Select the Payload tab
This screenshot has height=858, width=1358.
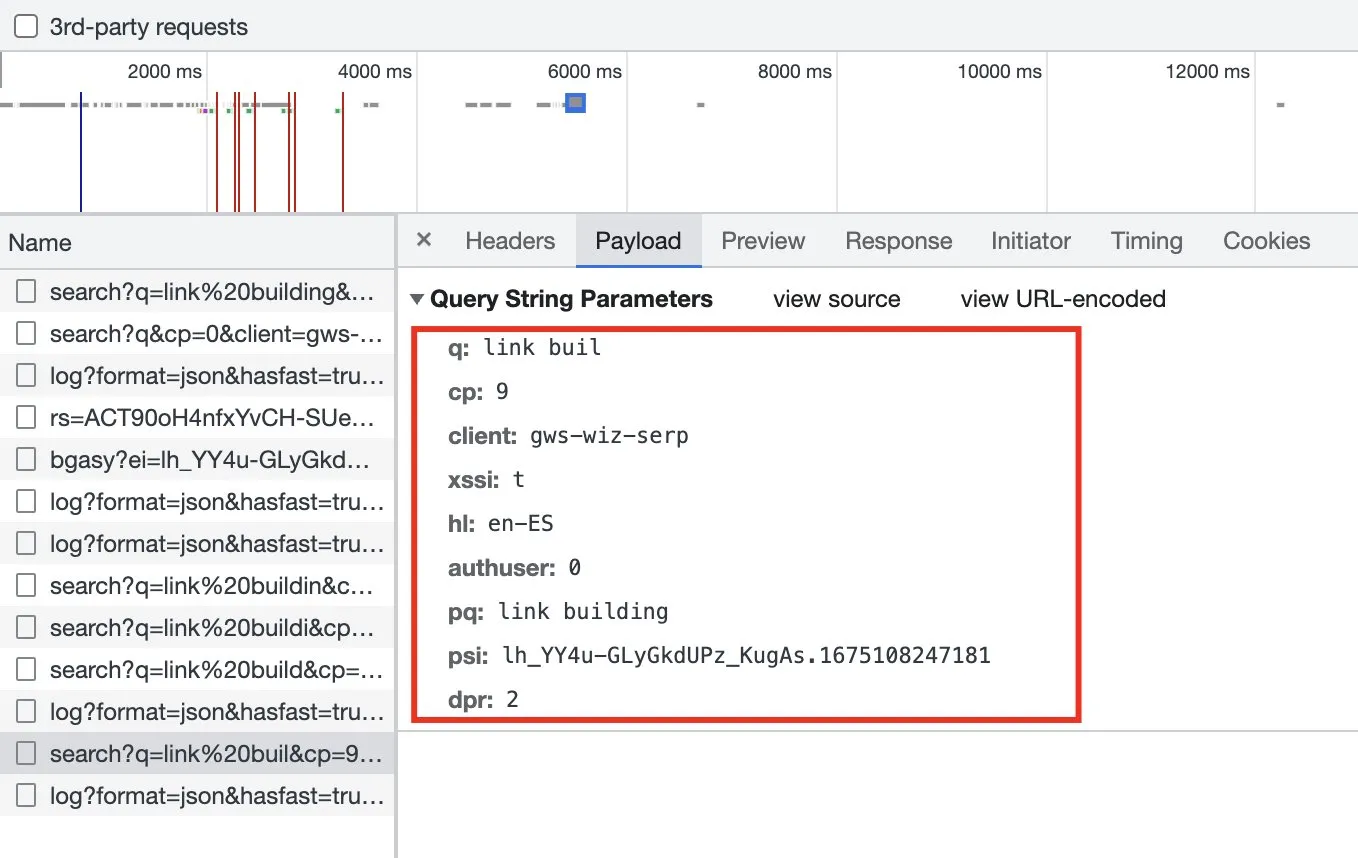638,241
